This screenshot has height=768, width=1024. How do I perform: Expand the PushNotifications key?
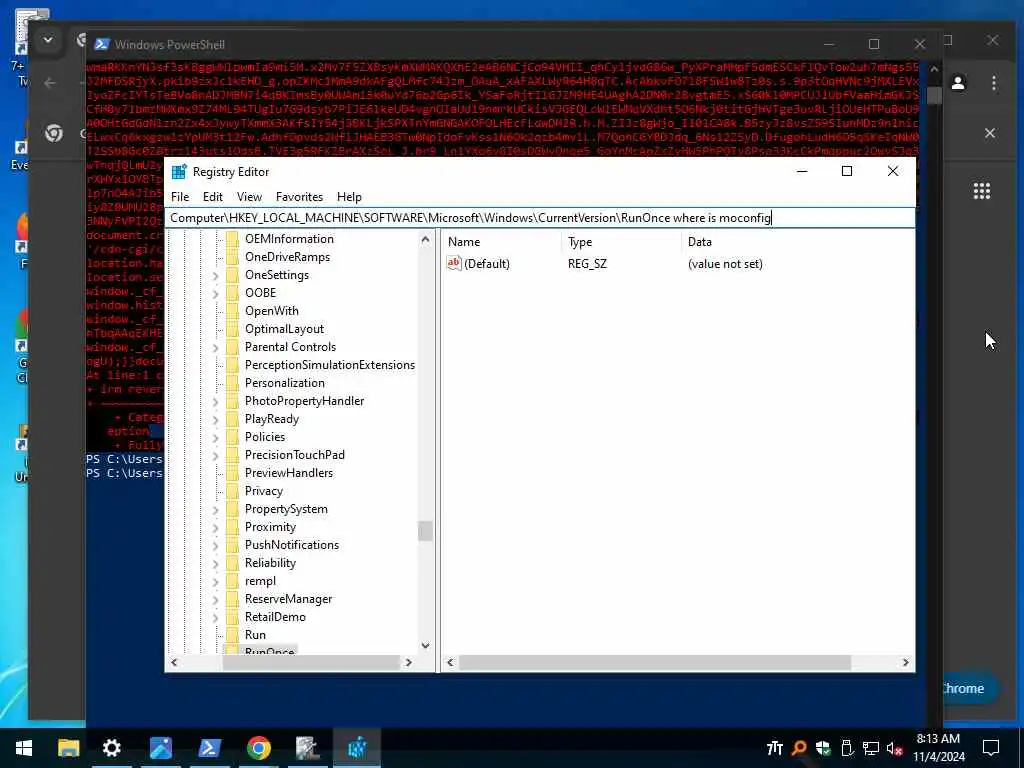216,546
